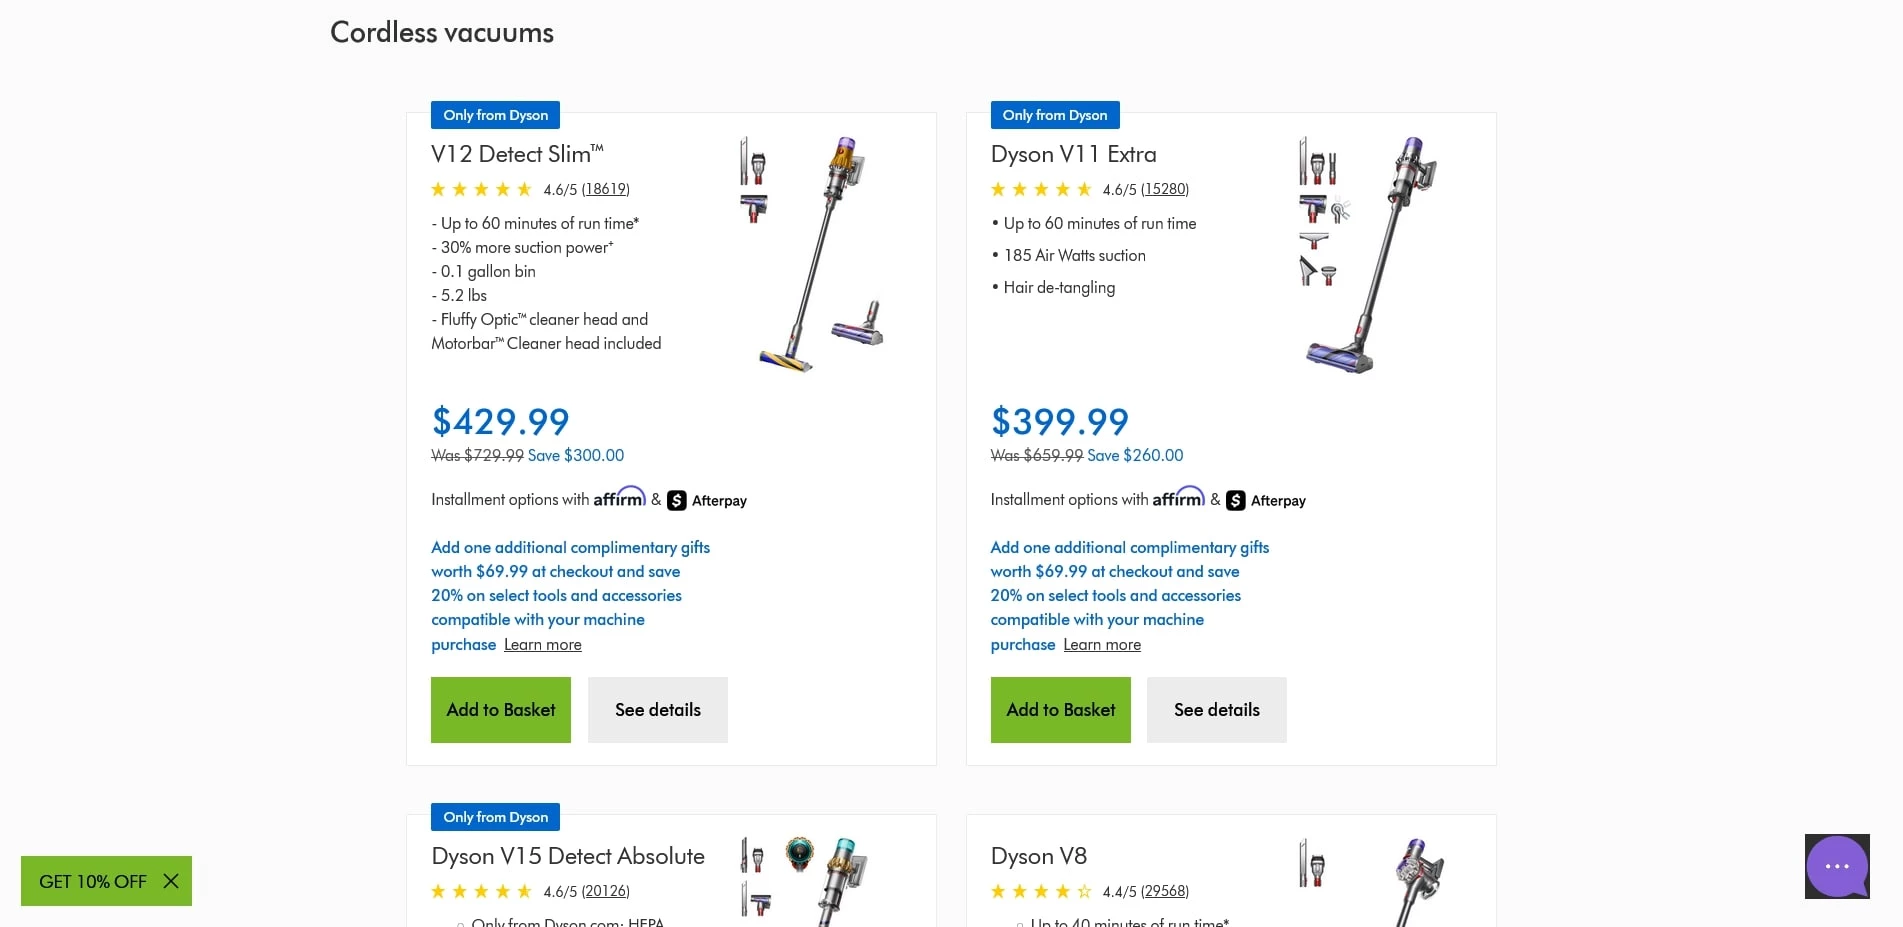See details for V12 Detect Slim
Screen dimensions: 1903x927
click(x=657, y=710)
